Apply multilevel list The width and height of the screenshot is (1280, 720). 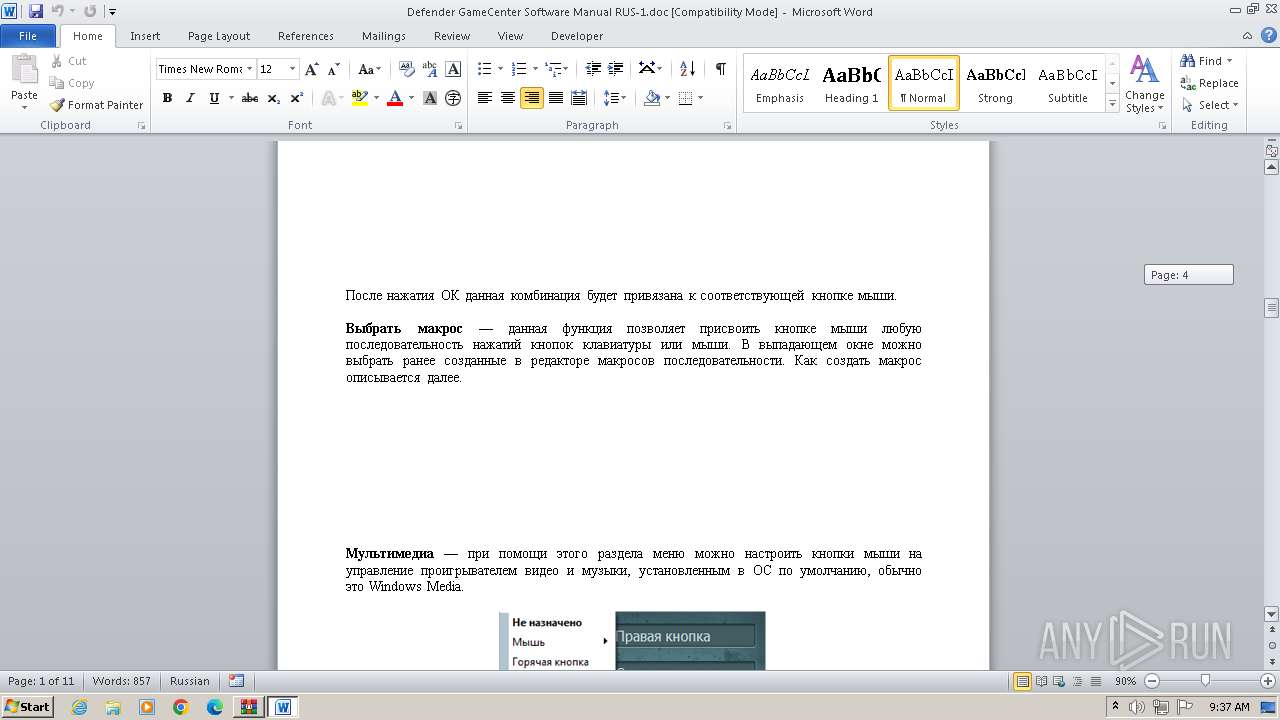coord(553,69)
